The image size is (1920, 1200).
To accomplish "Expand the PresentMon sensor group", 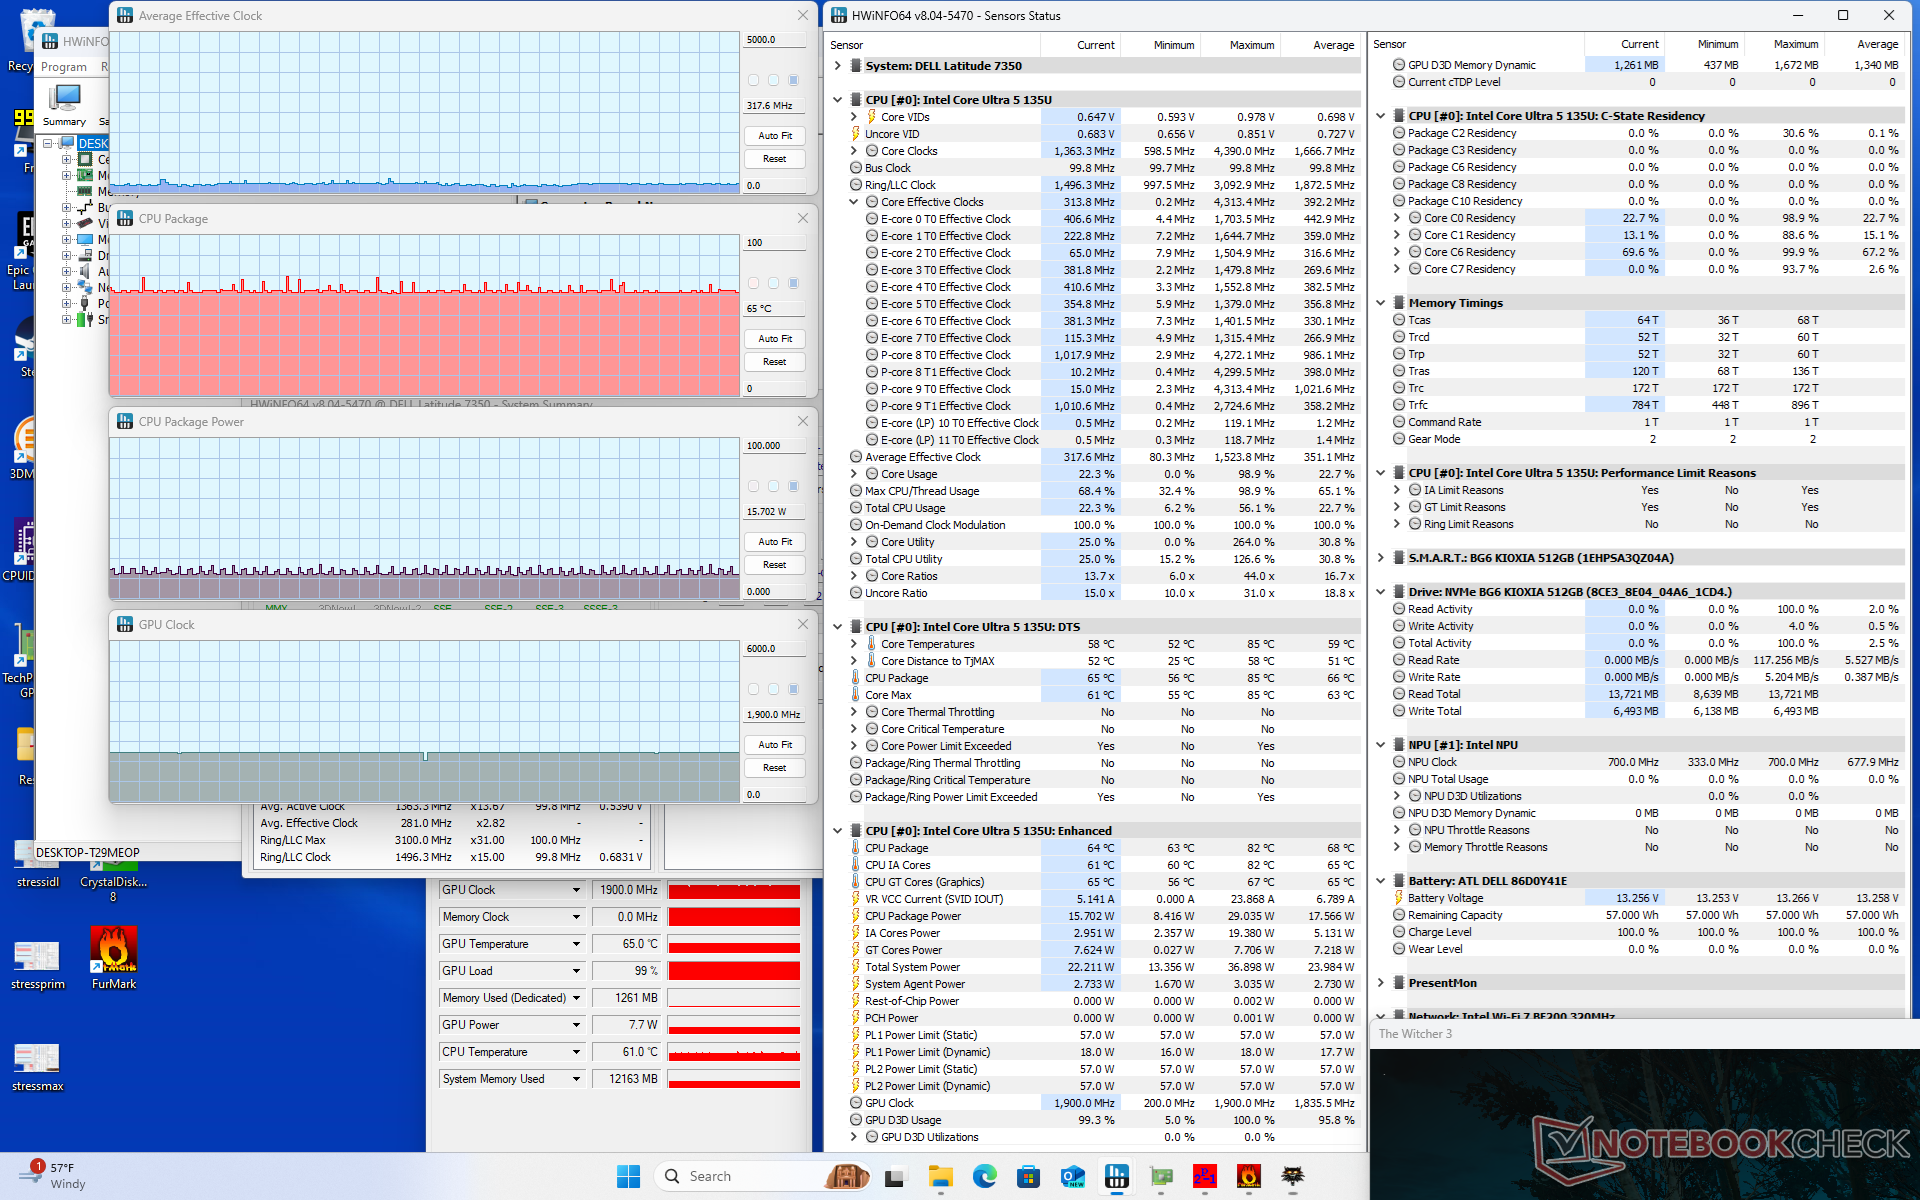I will pyautogui.click(x=1380, y=983).
